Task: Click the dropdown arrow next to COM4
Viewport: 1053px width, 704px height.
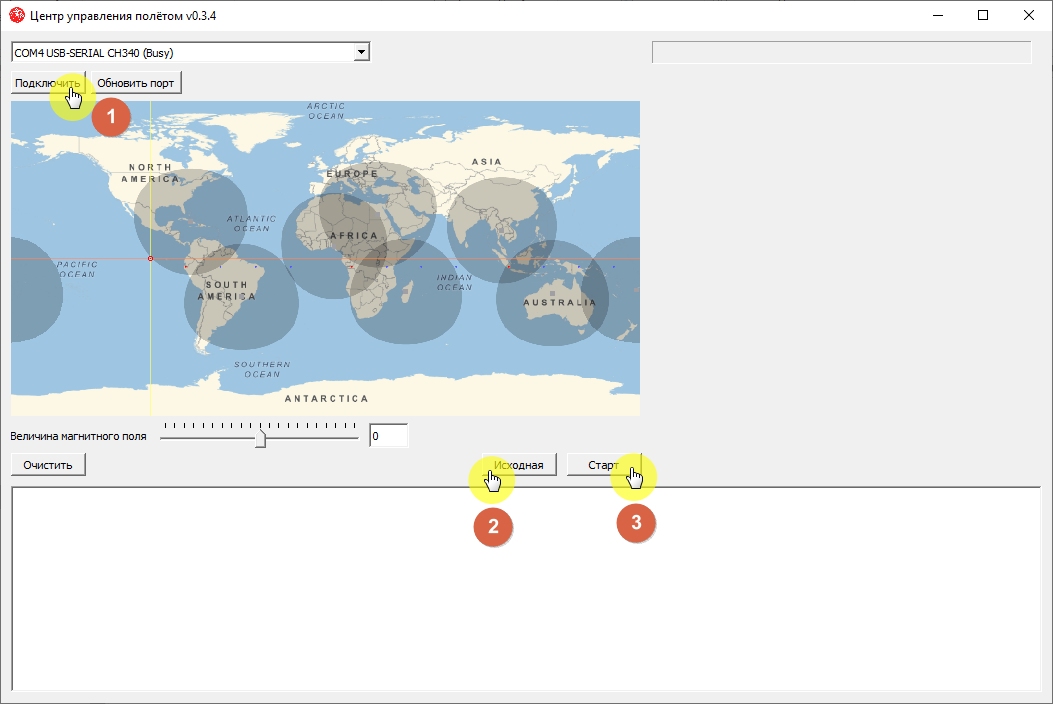Action: (362, 51)
